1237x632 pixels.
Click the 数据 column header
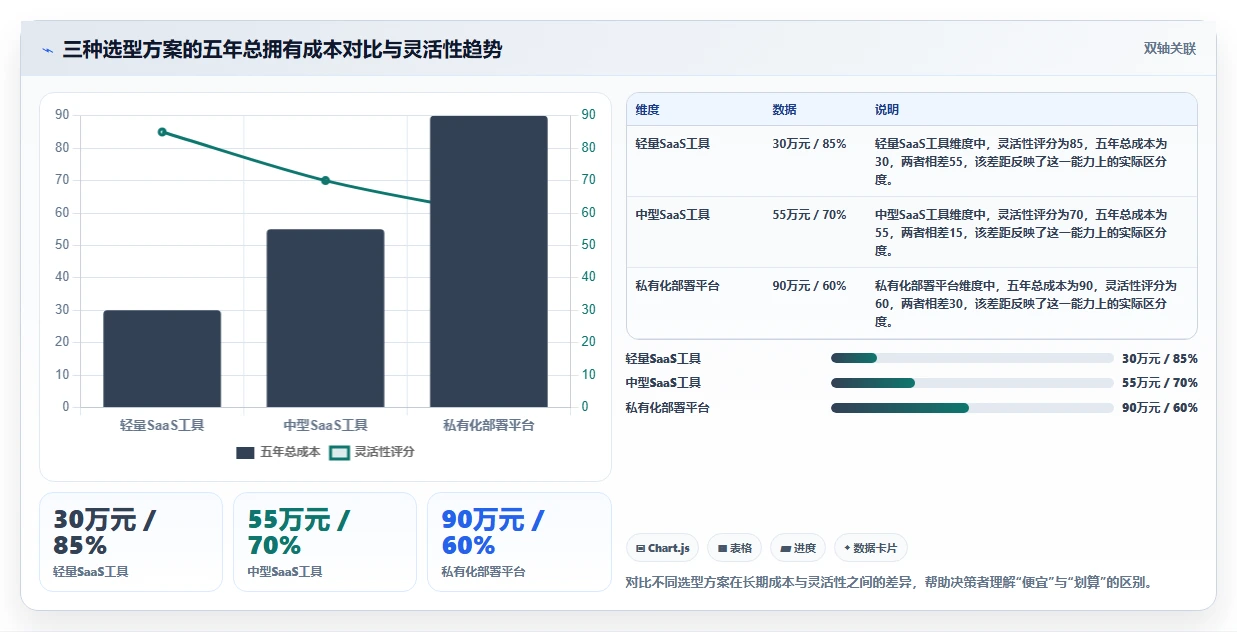tap(785, 110)
